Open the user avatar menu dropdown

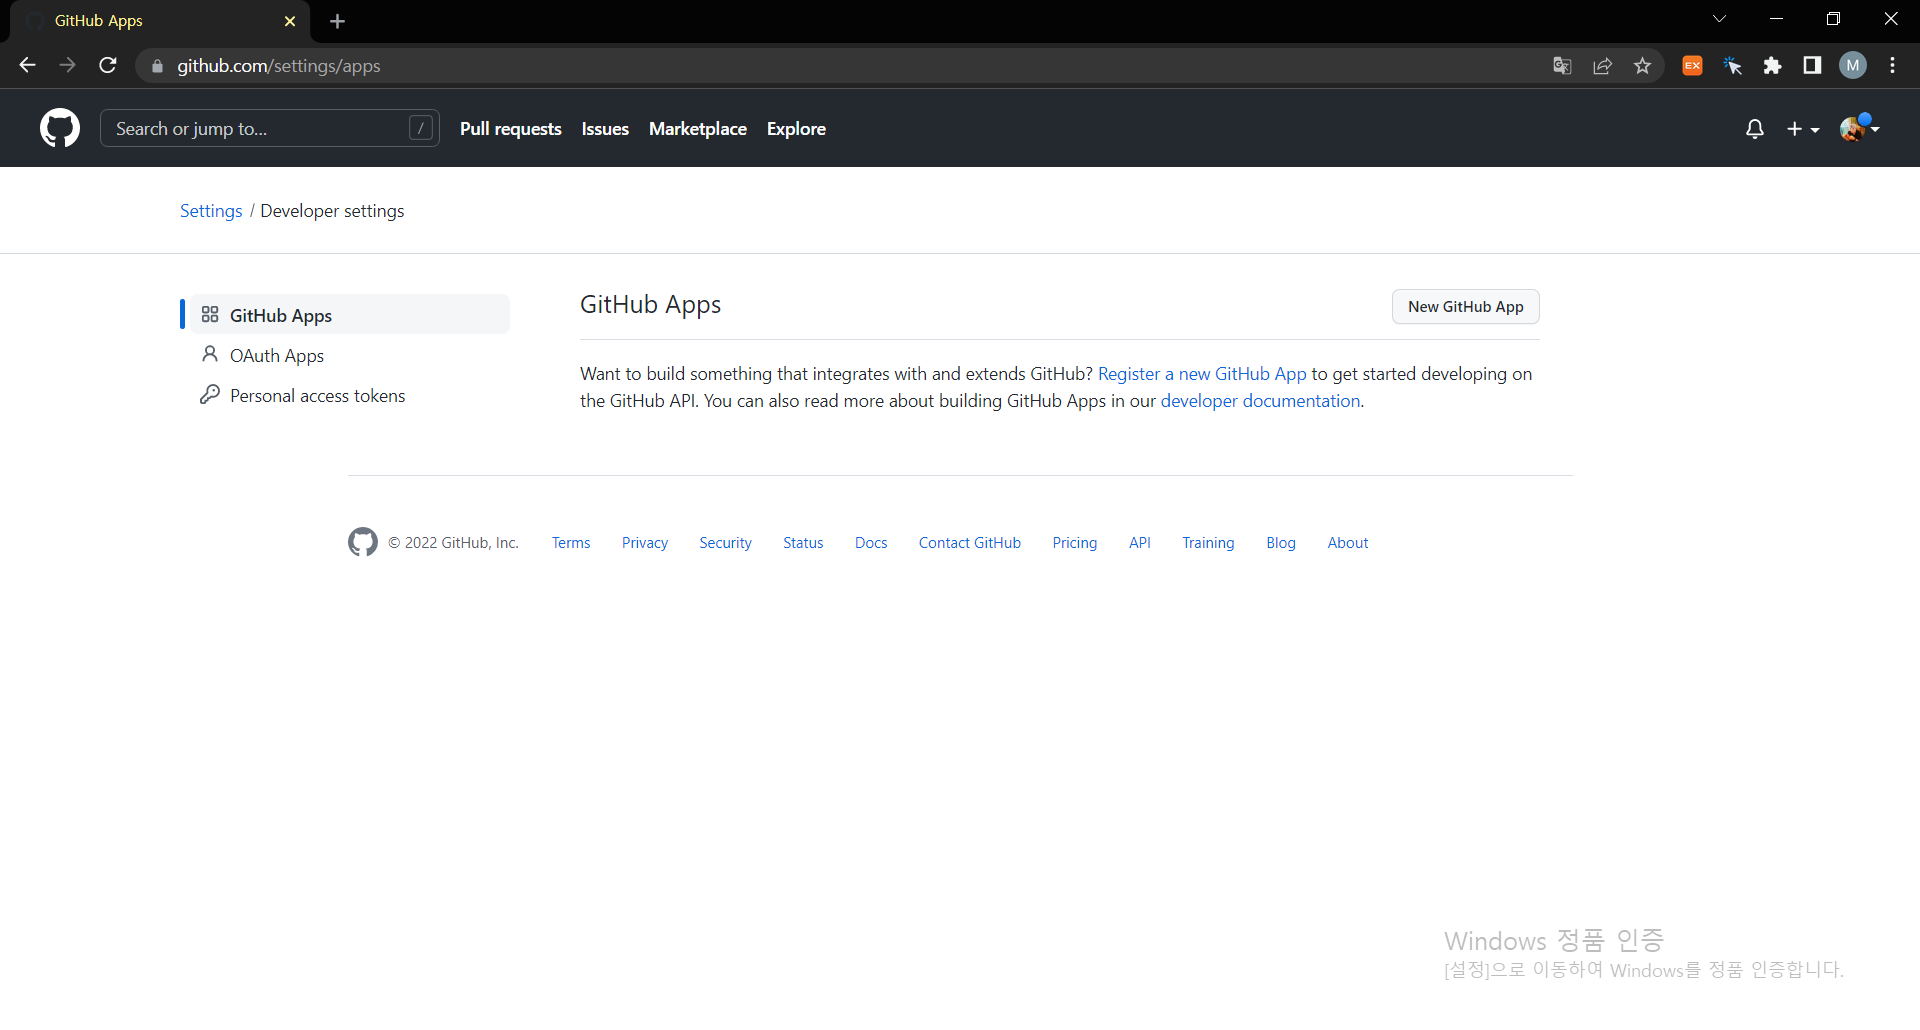click(x=1860, y=128)
